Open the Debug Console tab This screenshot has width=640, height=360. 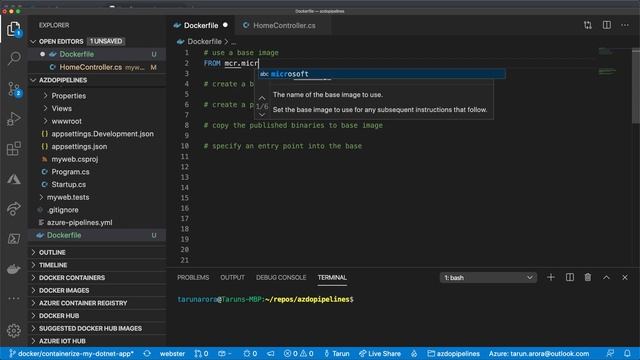[281, 277]
